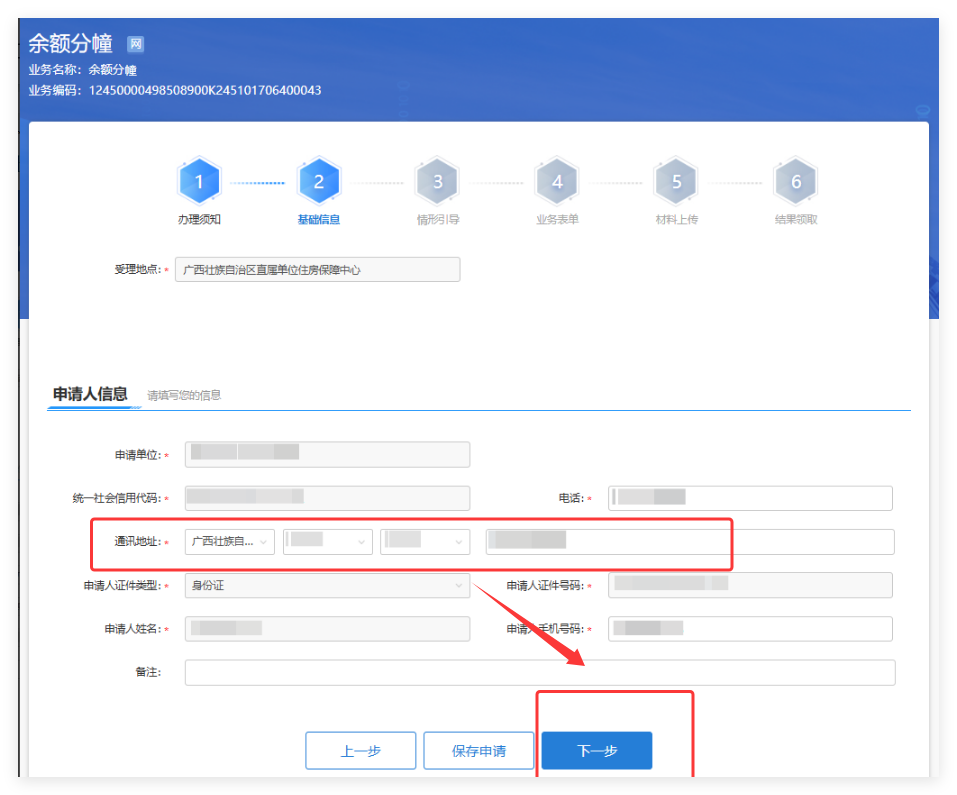Click the 网 badge icon beside title
Viewport: 957px width, 795px height.
click(x=136, y=44)
